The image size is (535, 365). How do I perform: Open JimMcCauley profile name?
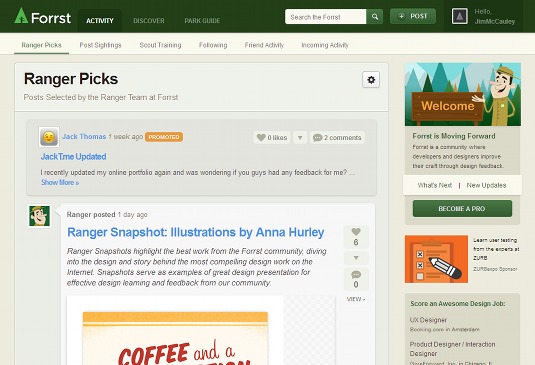494,21
